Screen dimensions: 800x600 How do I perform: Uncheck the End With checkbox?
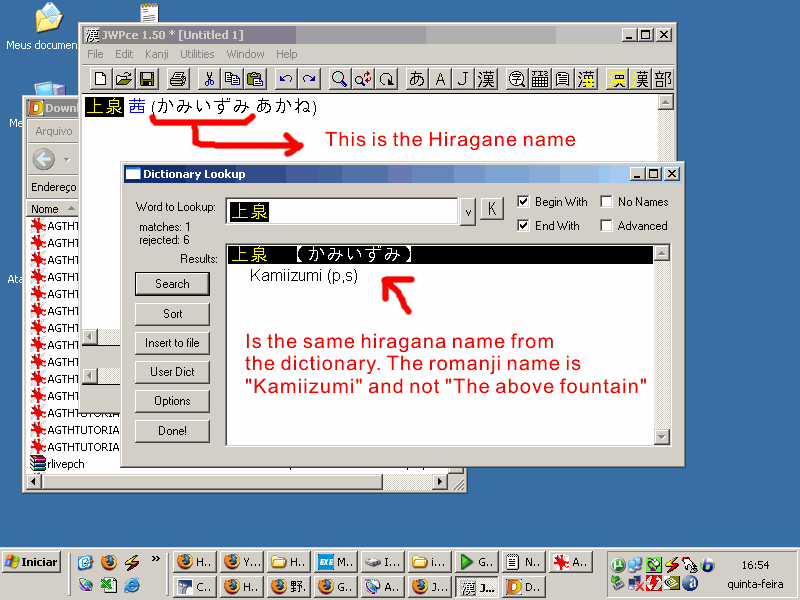(x=523, y=225)
